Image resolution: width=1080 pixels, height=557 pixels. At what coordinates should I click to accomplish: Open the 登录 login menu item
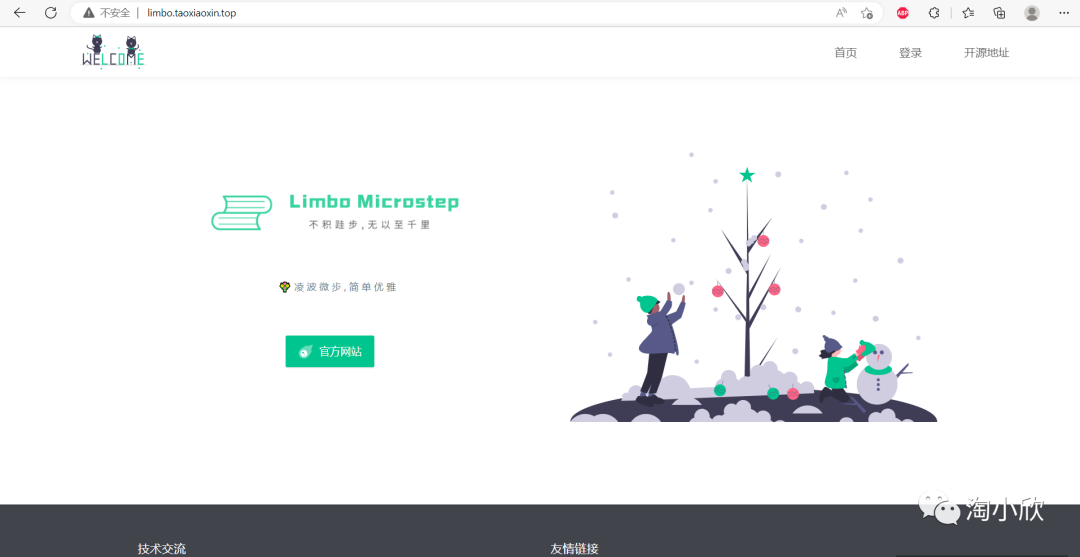point(910,53)
